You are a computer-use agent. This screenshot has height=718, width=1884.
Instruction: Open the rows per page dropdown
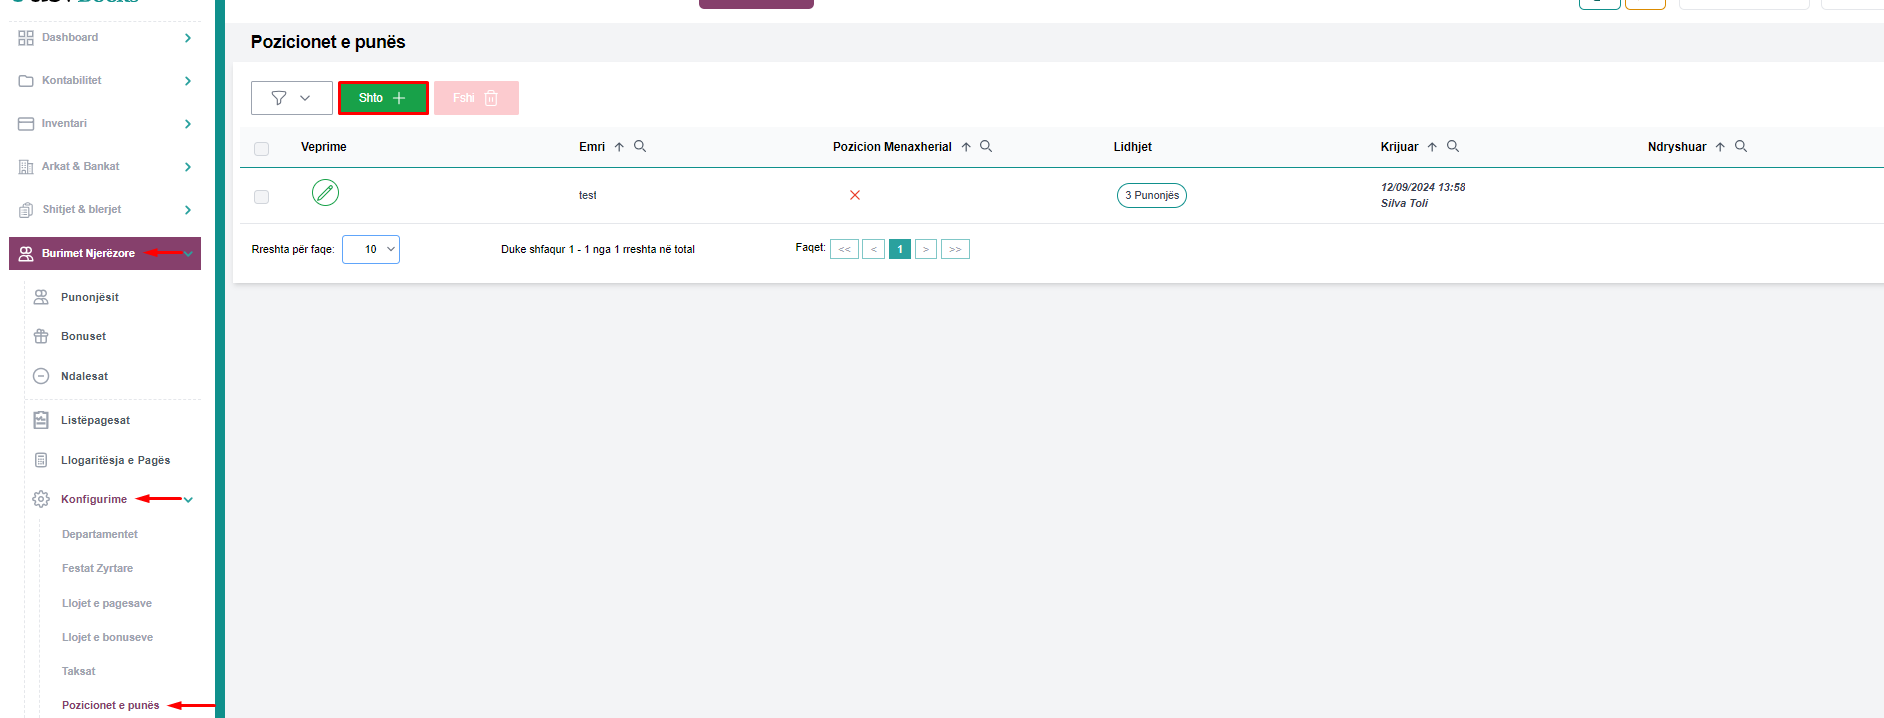coord(371,249)
